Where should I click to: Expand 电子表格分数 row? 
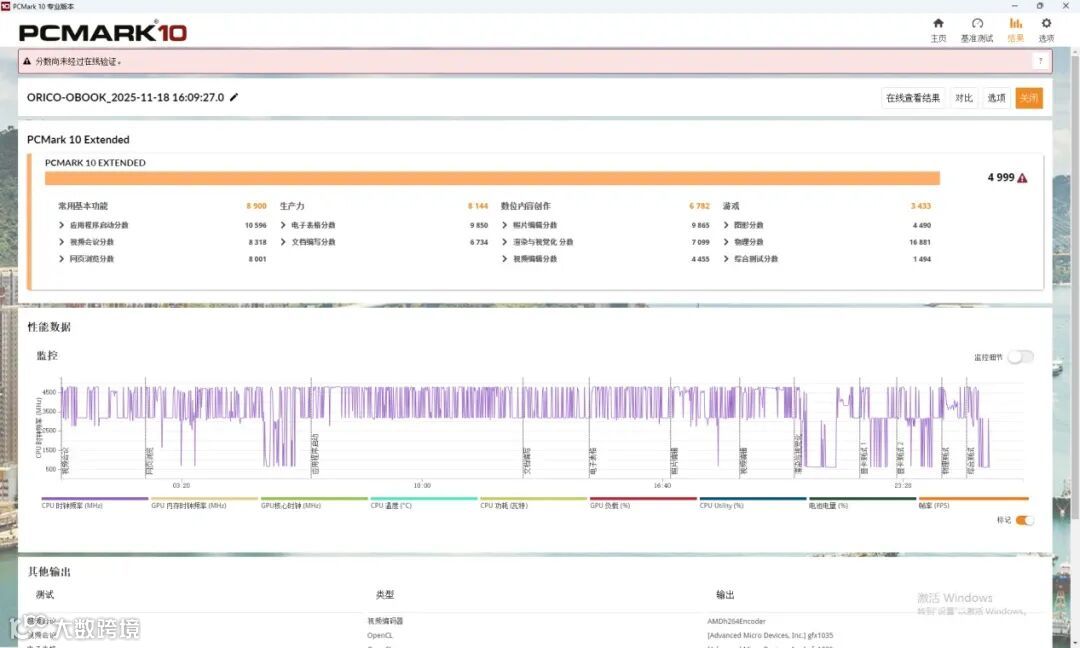(x=283, y=225)
